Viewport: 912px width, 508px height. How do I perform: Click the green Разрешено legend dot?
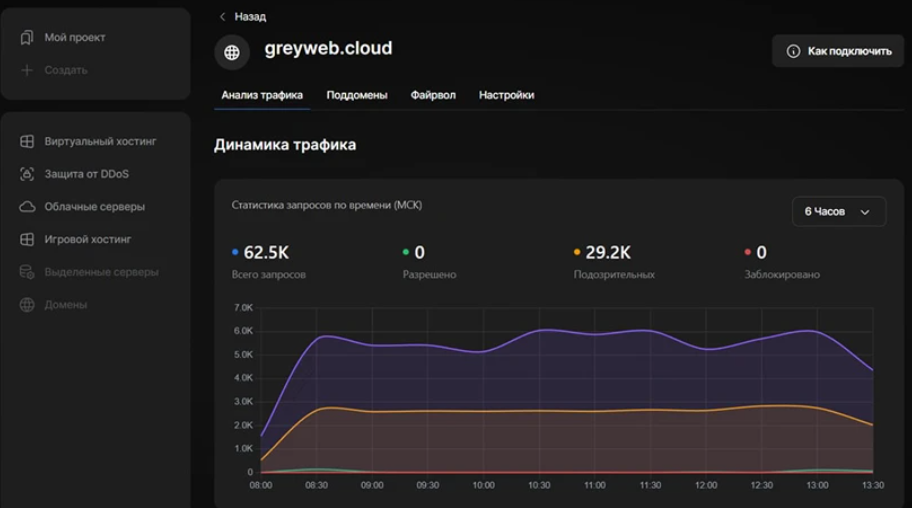pyautogui.click(x=406, y=253)
